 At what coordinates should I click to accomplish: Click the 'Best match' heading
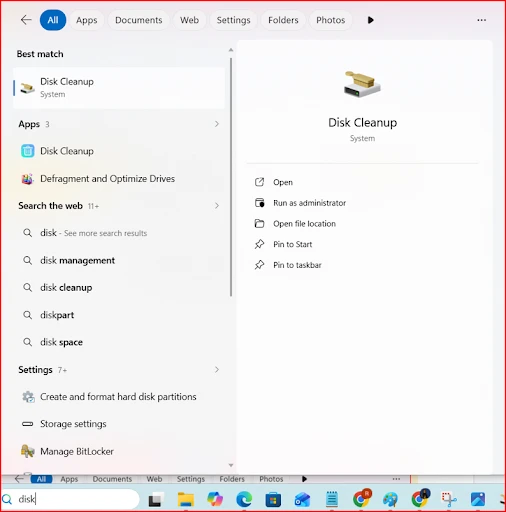click(40, 54)
